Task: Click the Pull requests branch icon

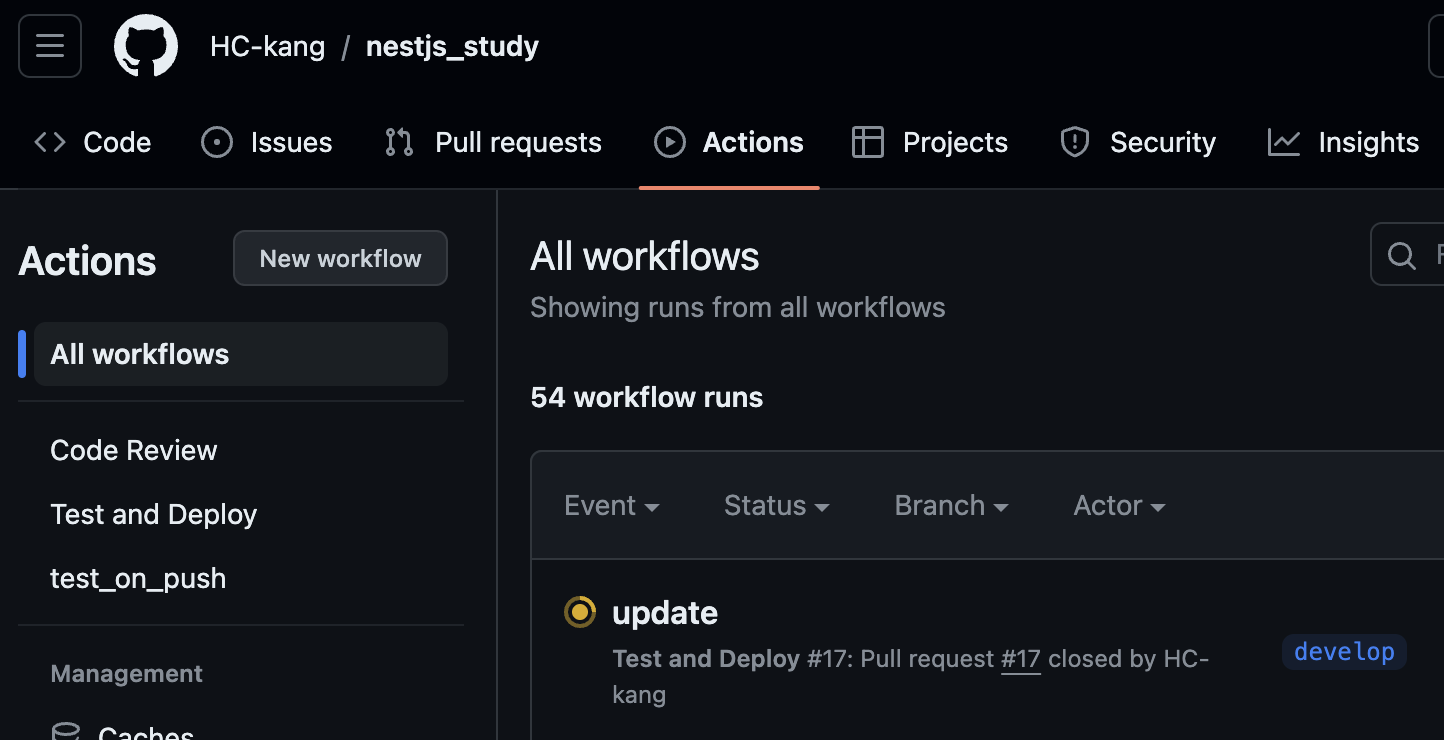Action: pos(399,143)
